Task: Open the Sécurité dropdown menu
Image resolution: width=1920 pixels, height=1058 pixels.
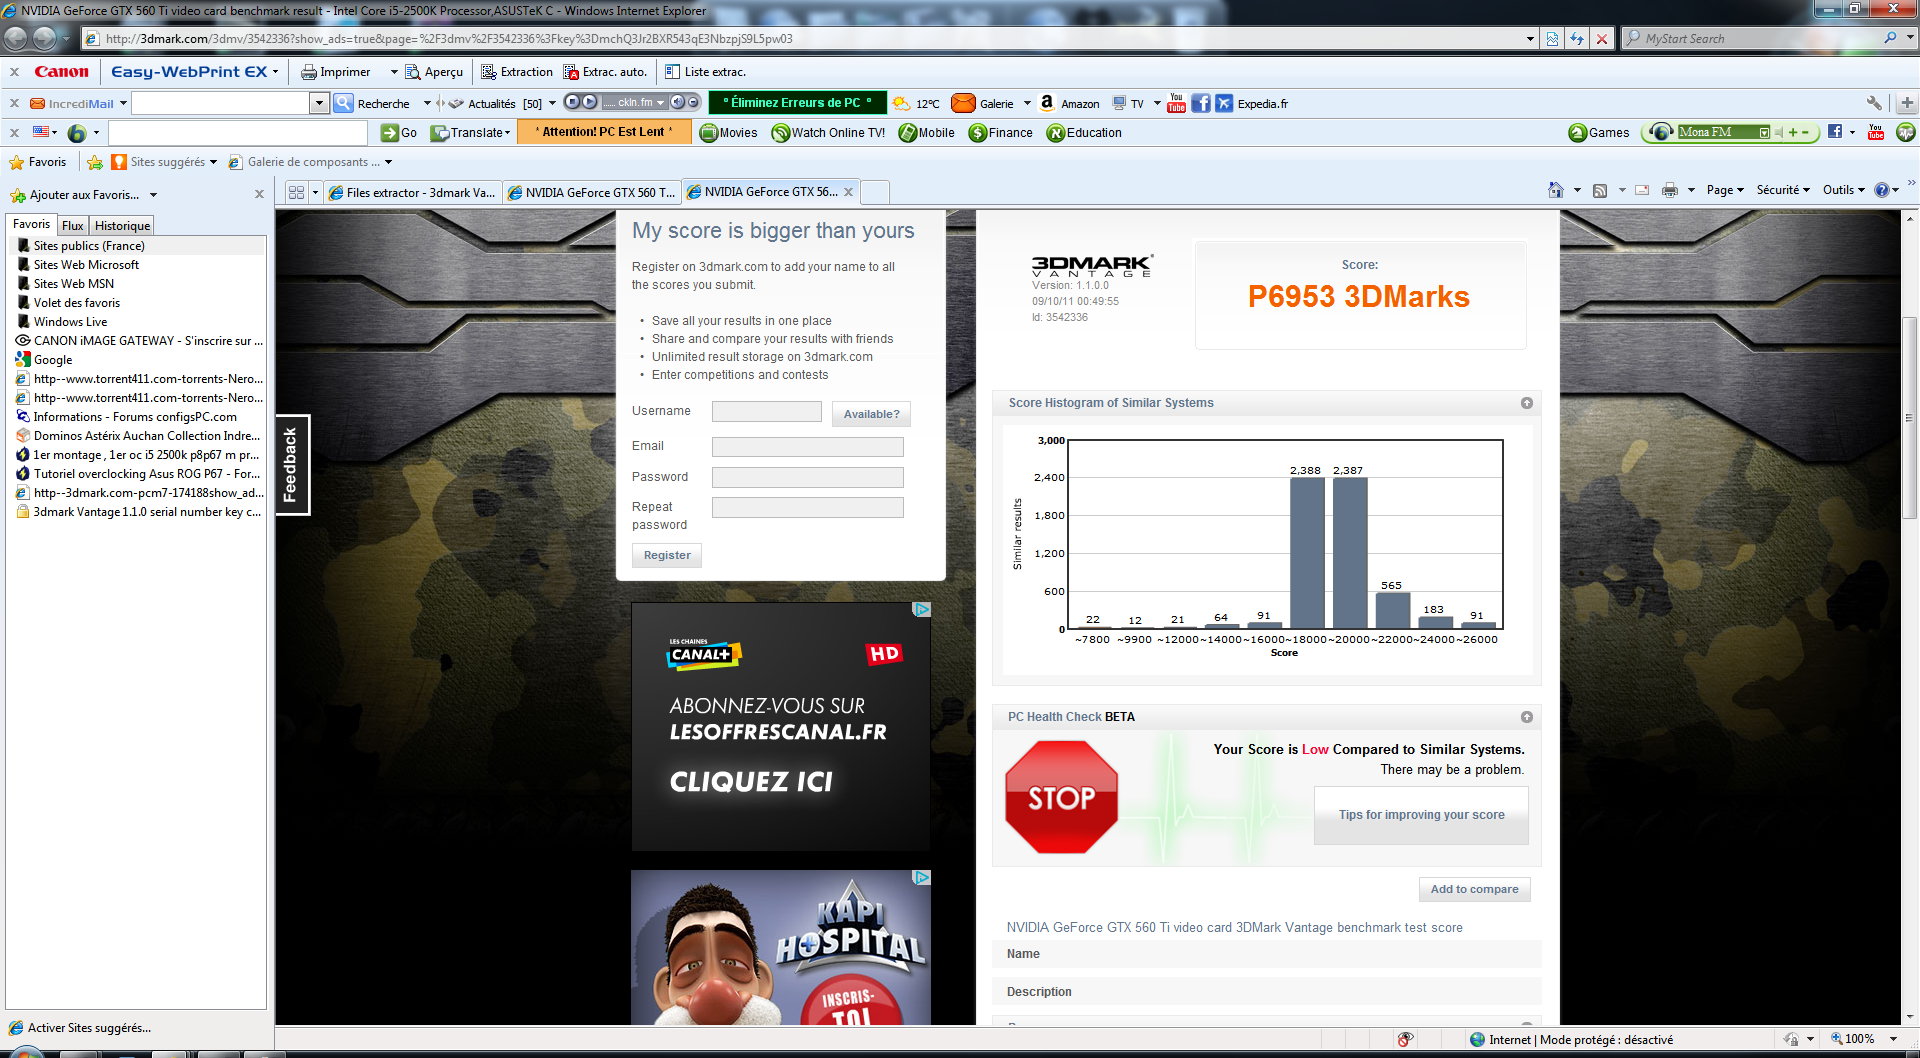Action: [1782, 190]
